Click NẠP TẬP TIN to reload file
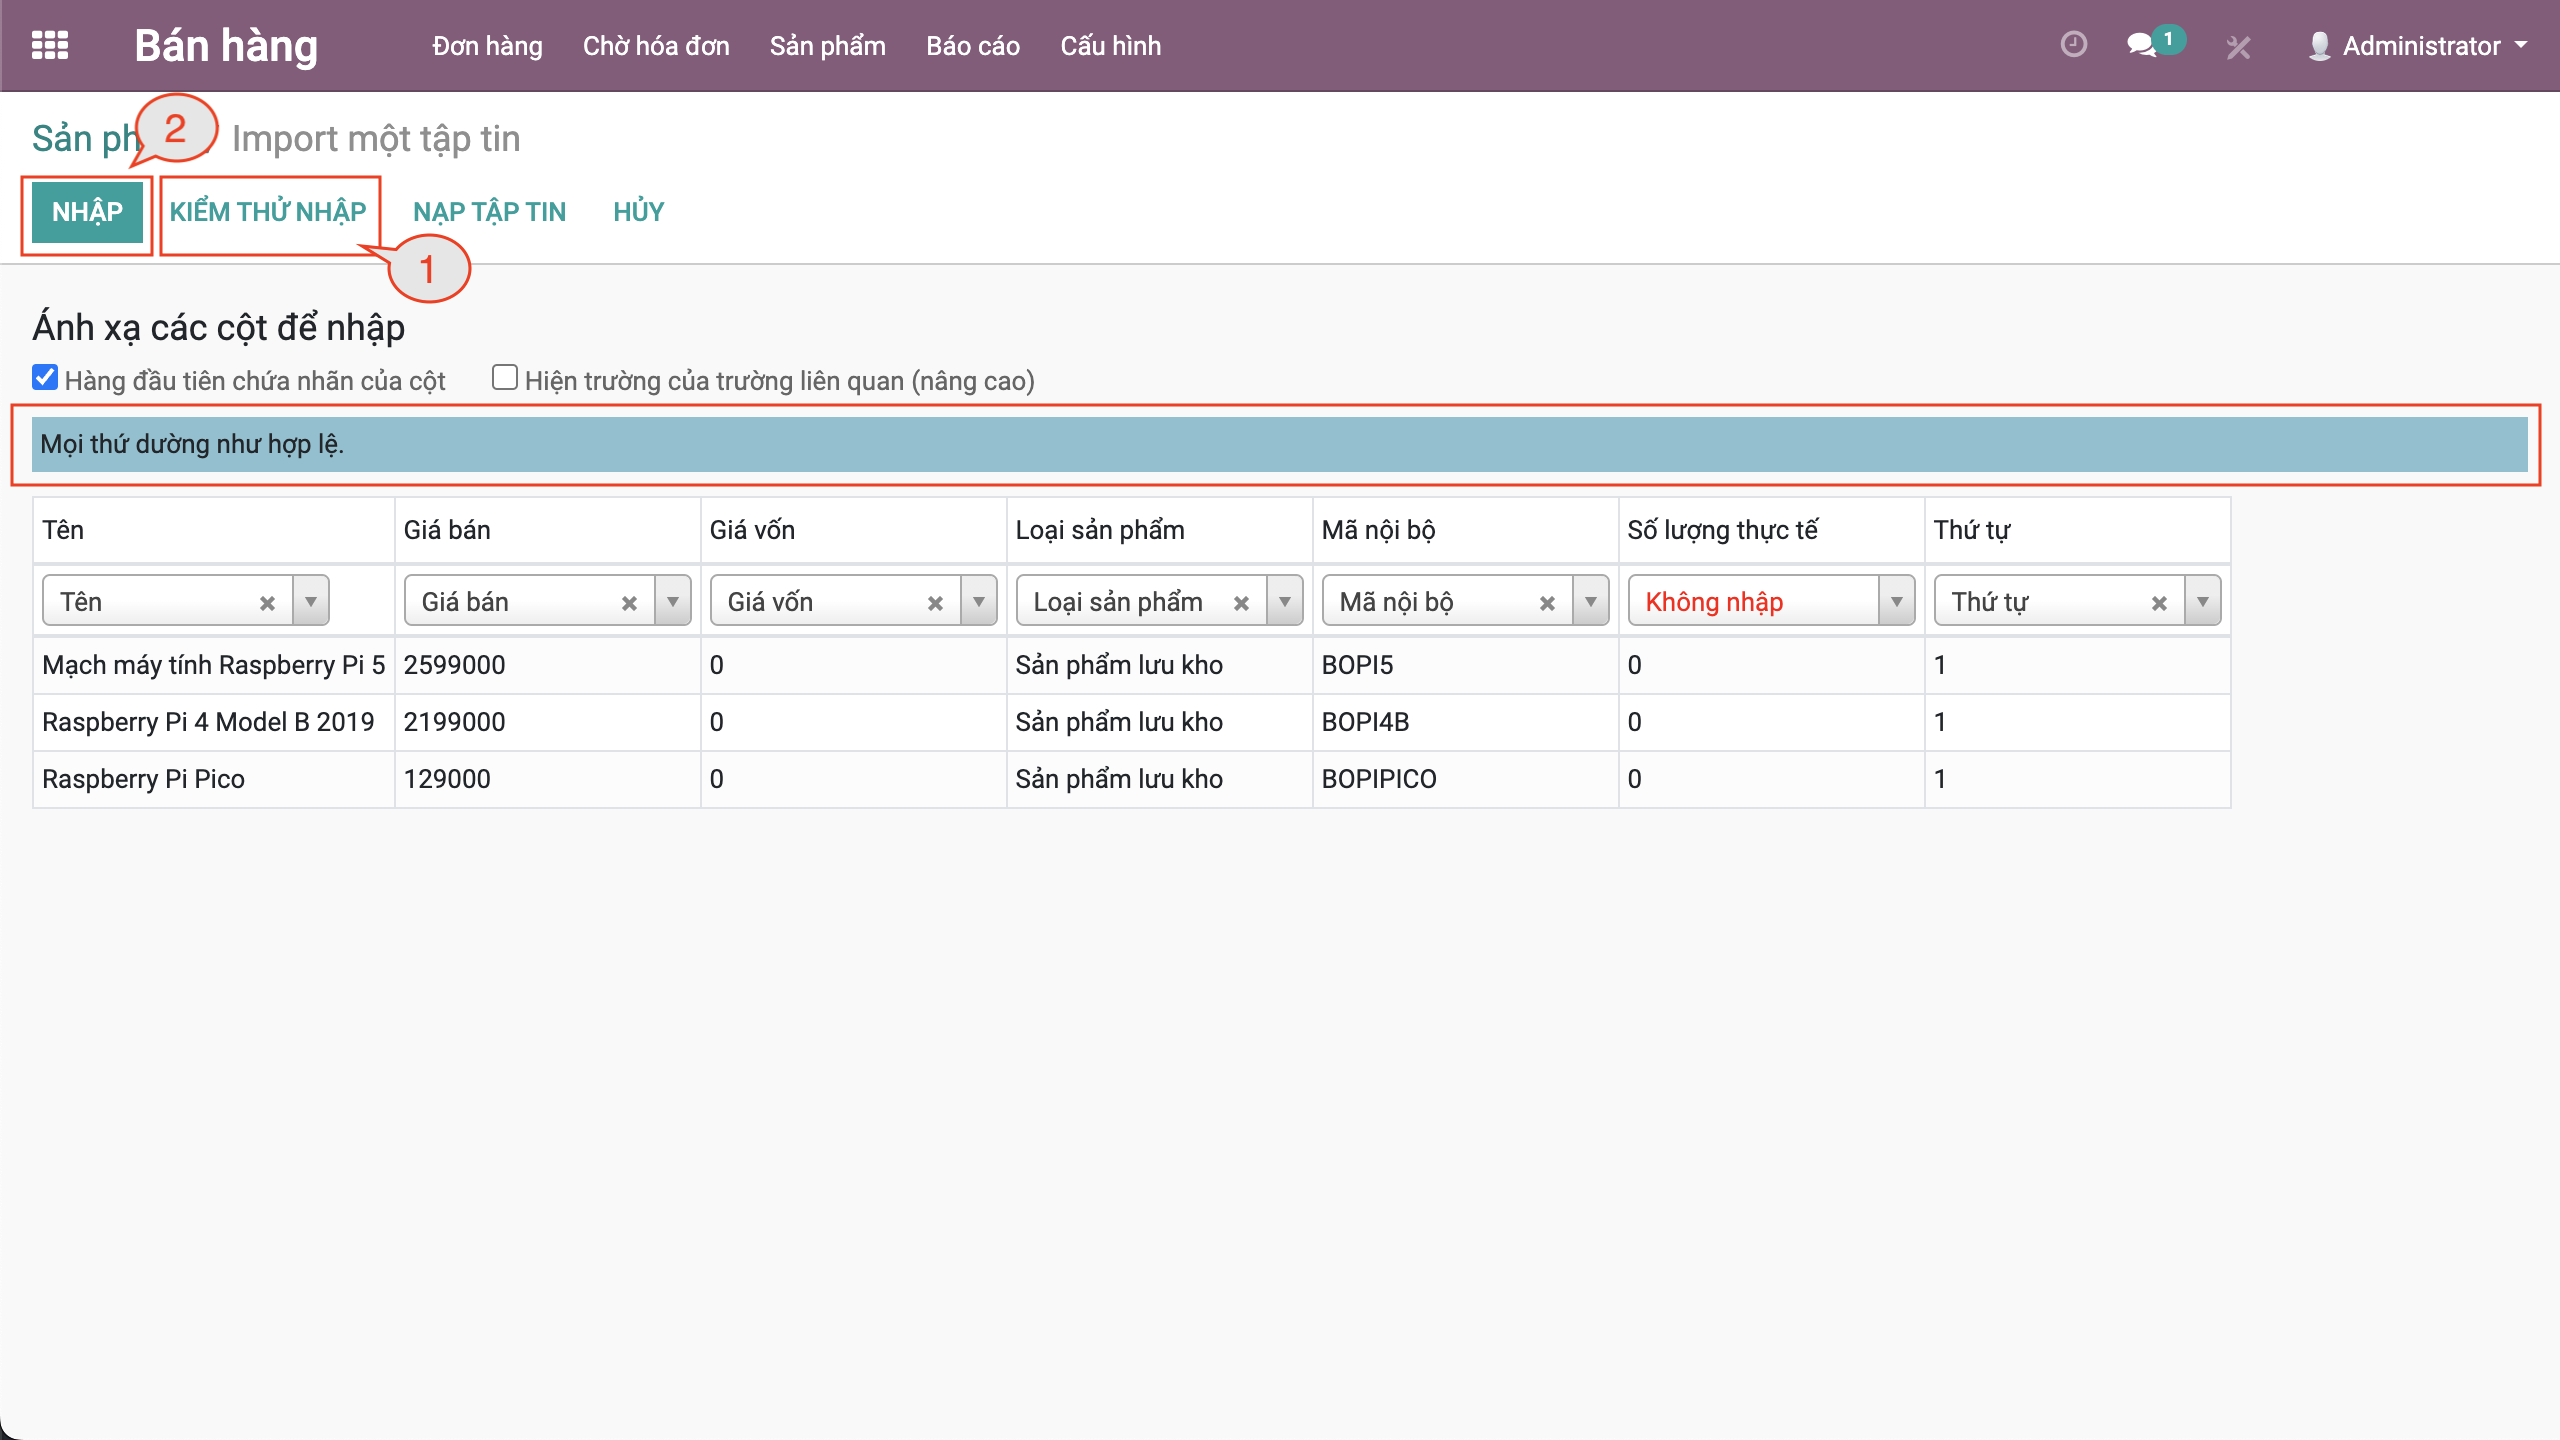 (x=489, y=212)
